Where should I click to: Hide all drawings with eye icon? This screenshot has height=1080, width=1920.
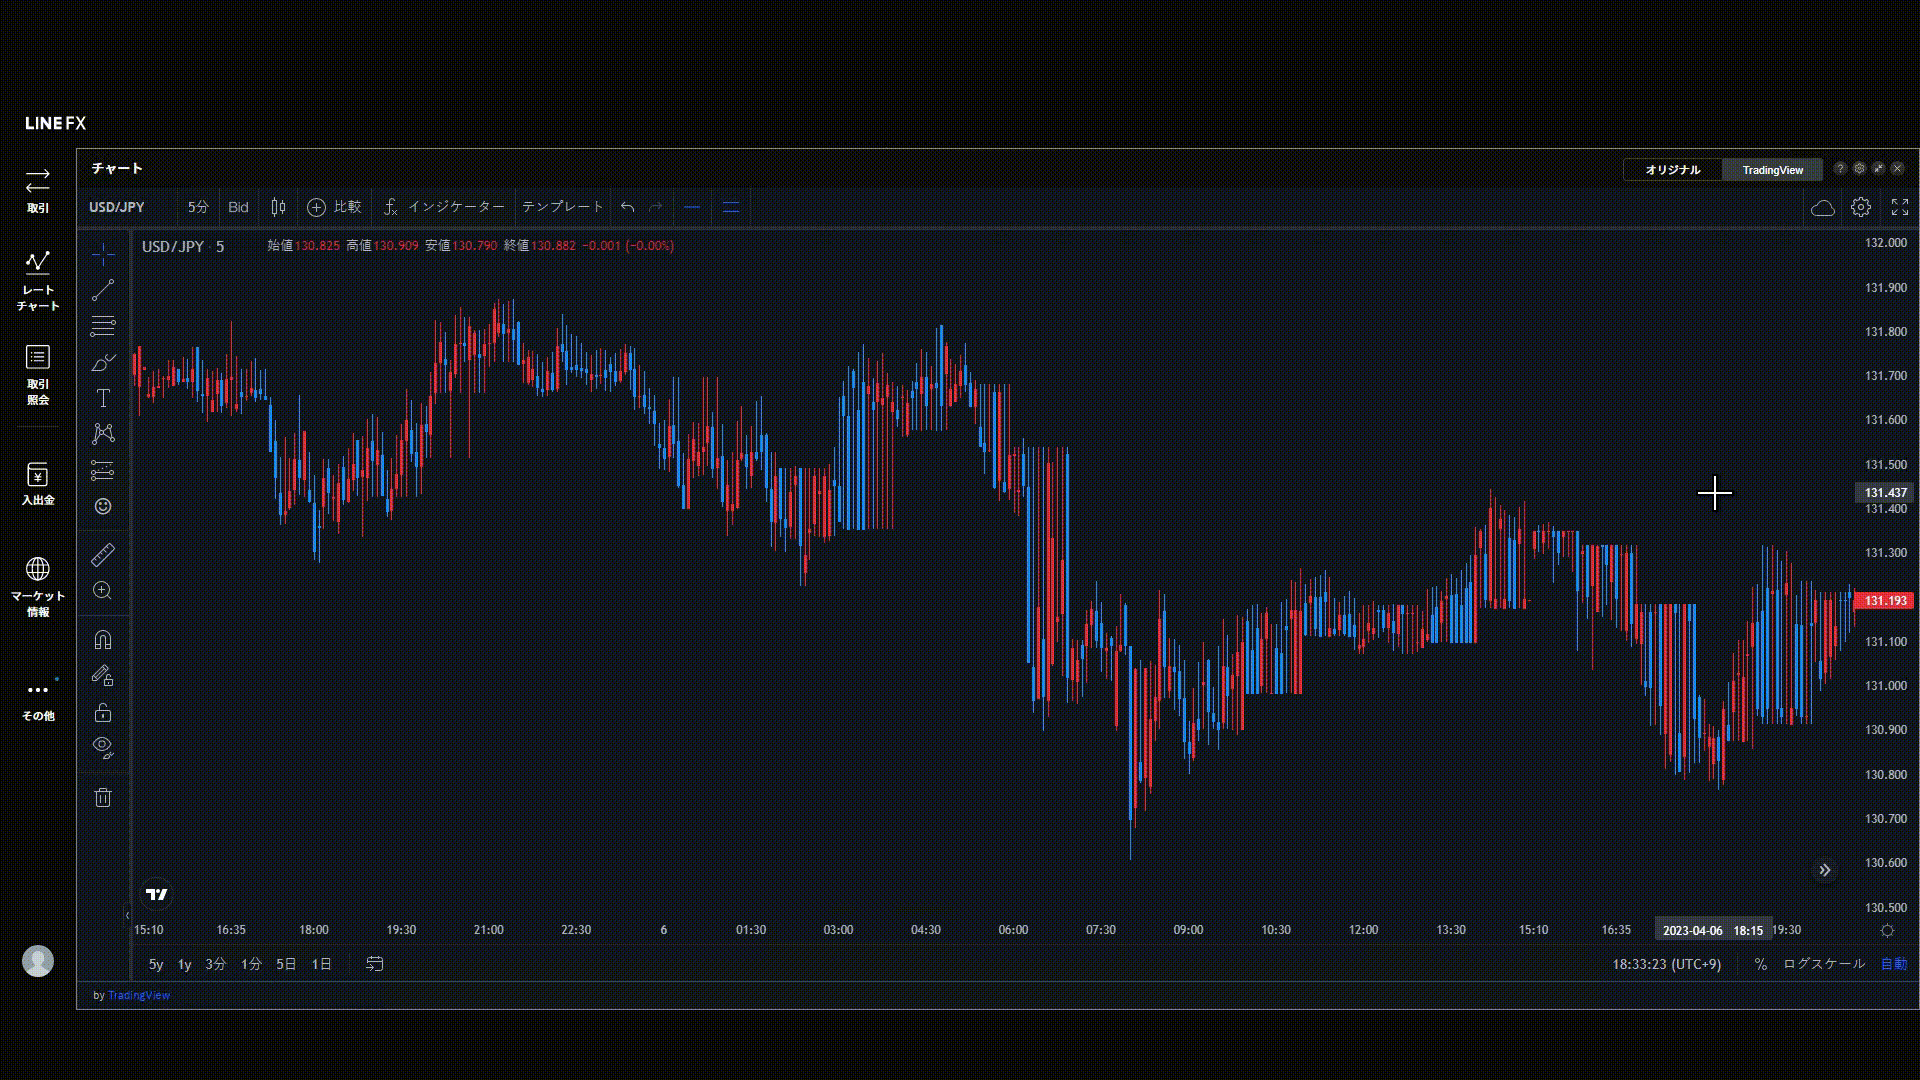[x=103, y=747]
